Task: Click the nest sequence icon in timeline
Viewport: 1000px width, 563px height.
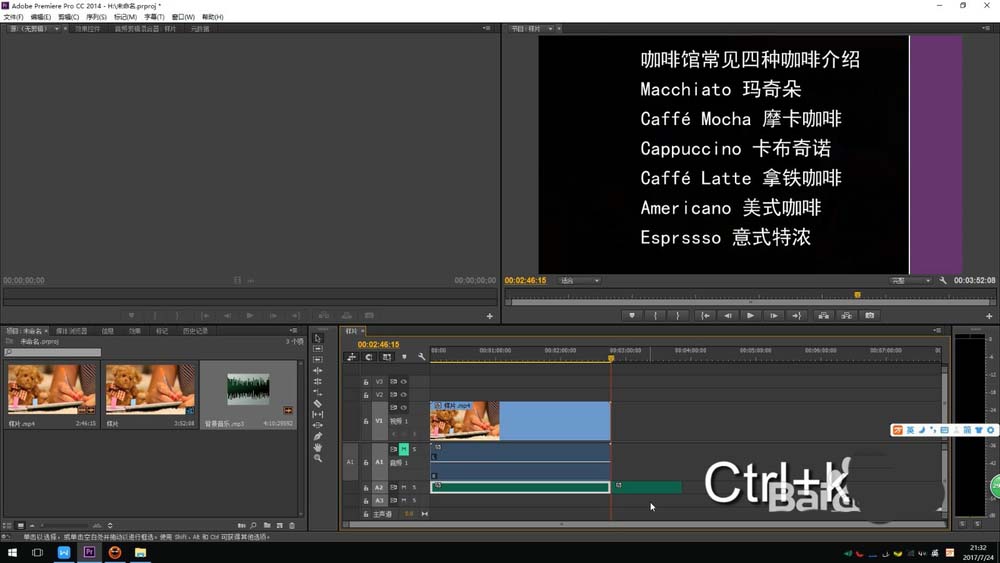Action: [x=351, y=357]
